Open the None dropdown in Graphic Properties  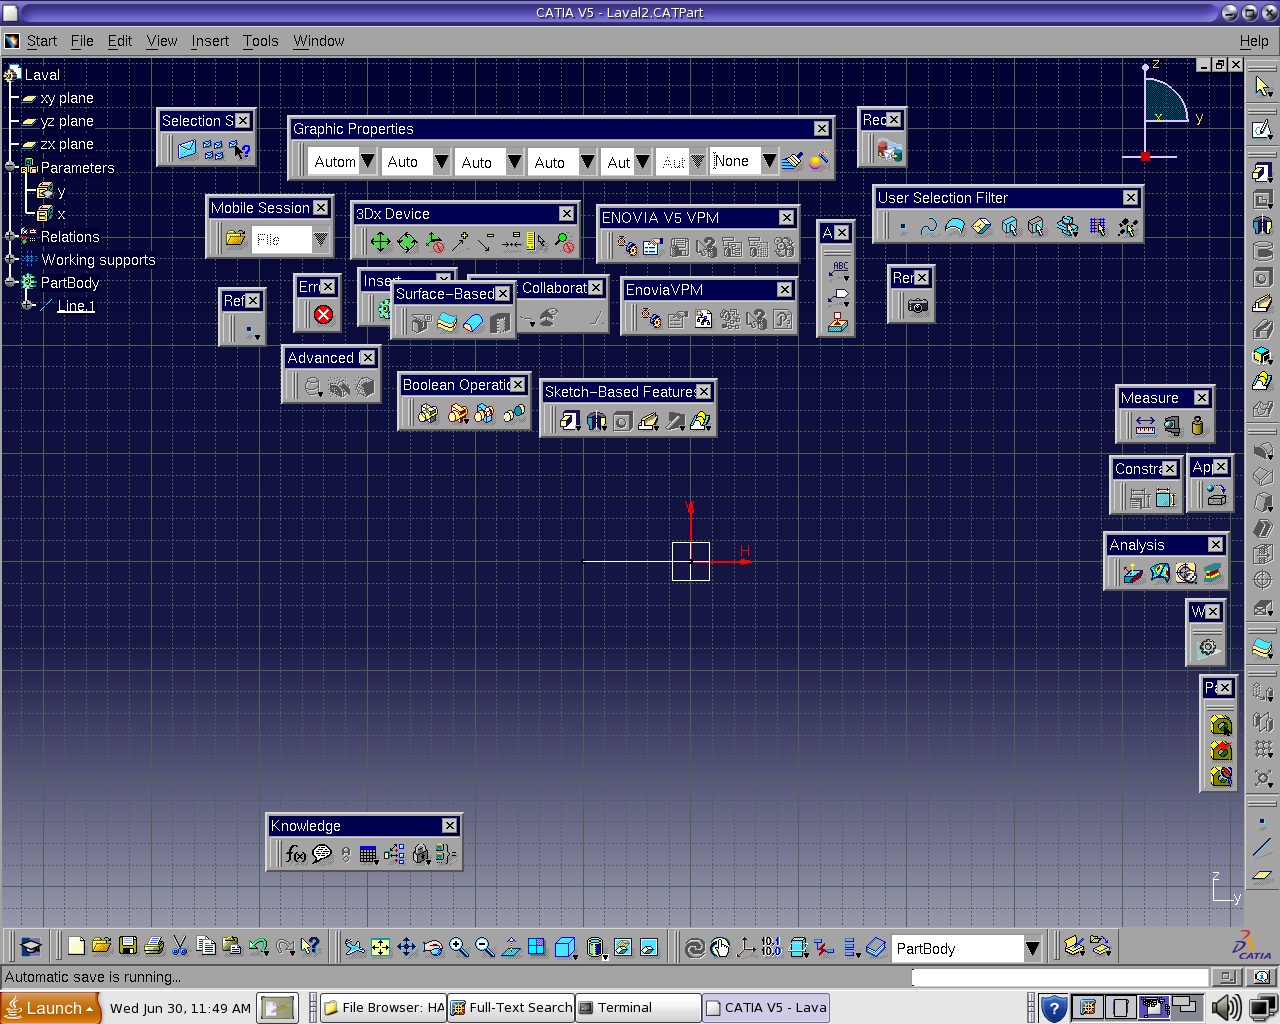769,161
